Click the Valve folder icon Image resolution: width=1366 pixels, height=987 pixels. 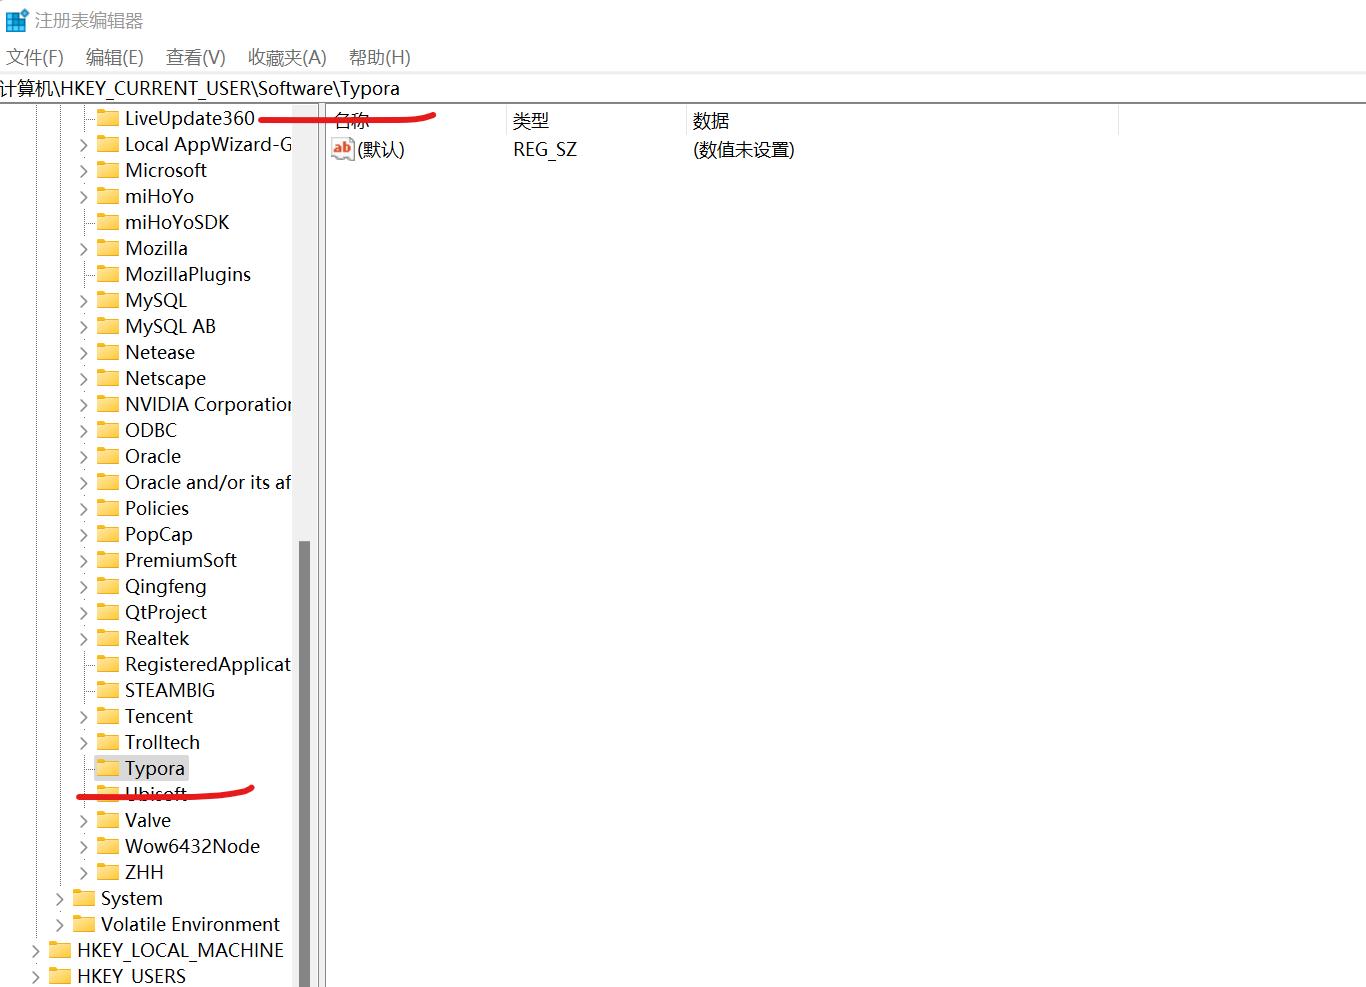(108, 820)
